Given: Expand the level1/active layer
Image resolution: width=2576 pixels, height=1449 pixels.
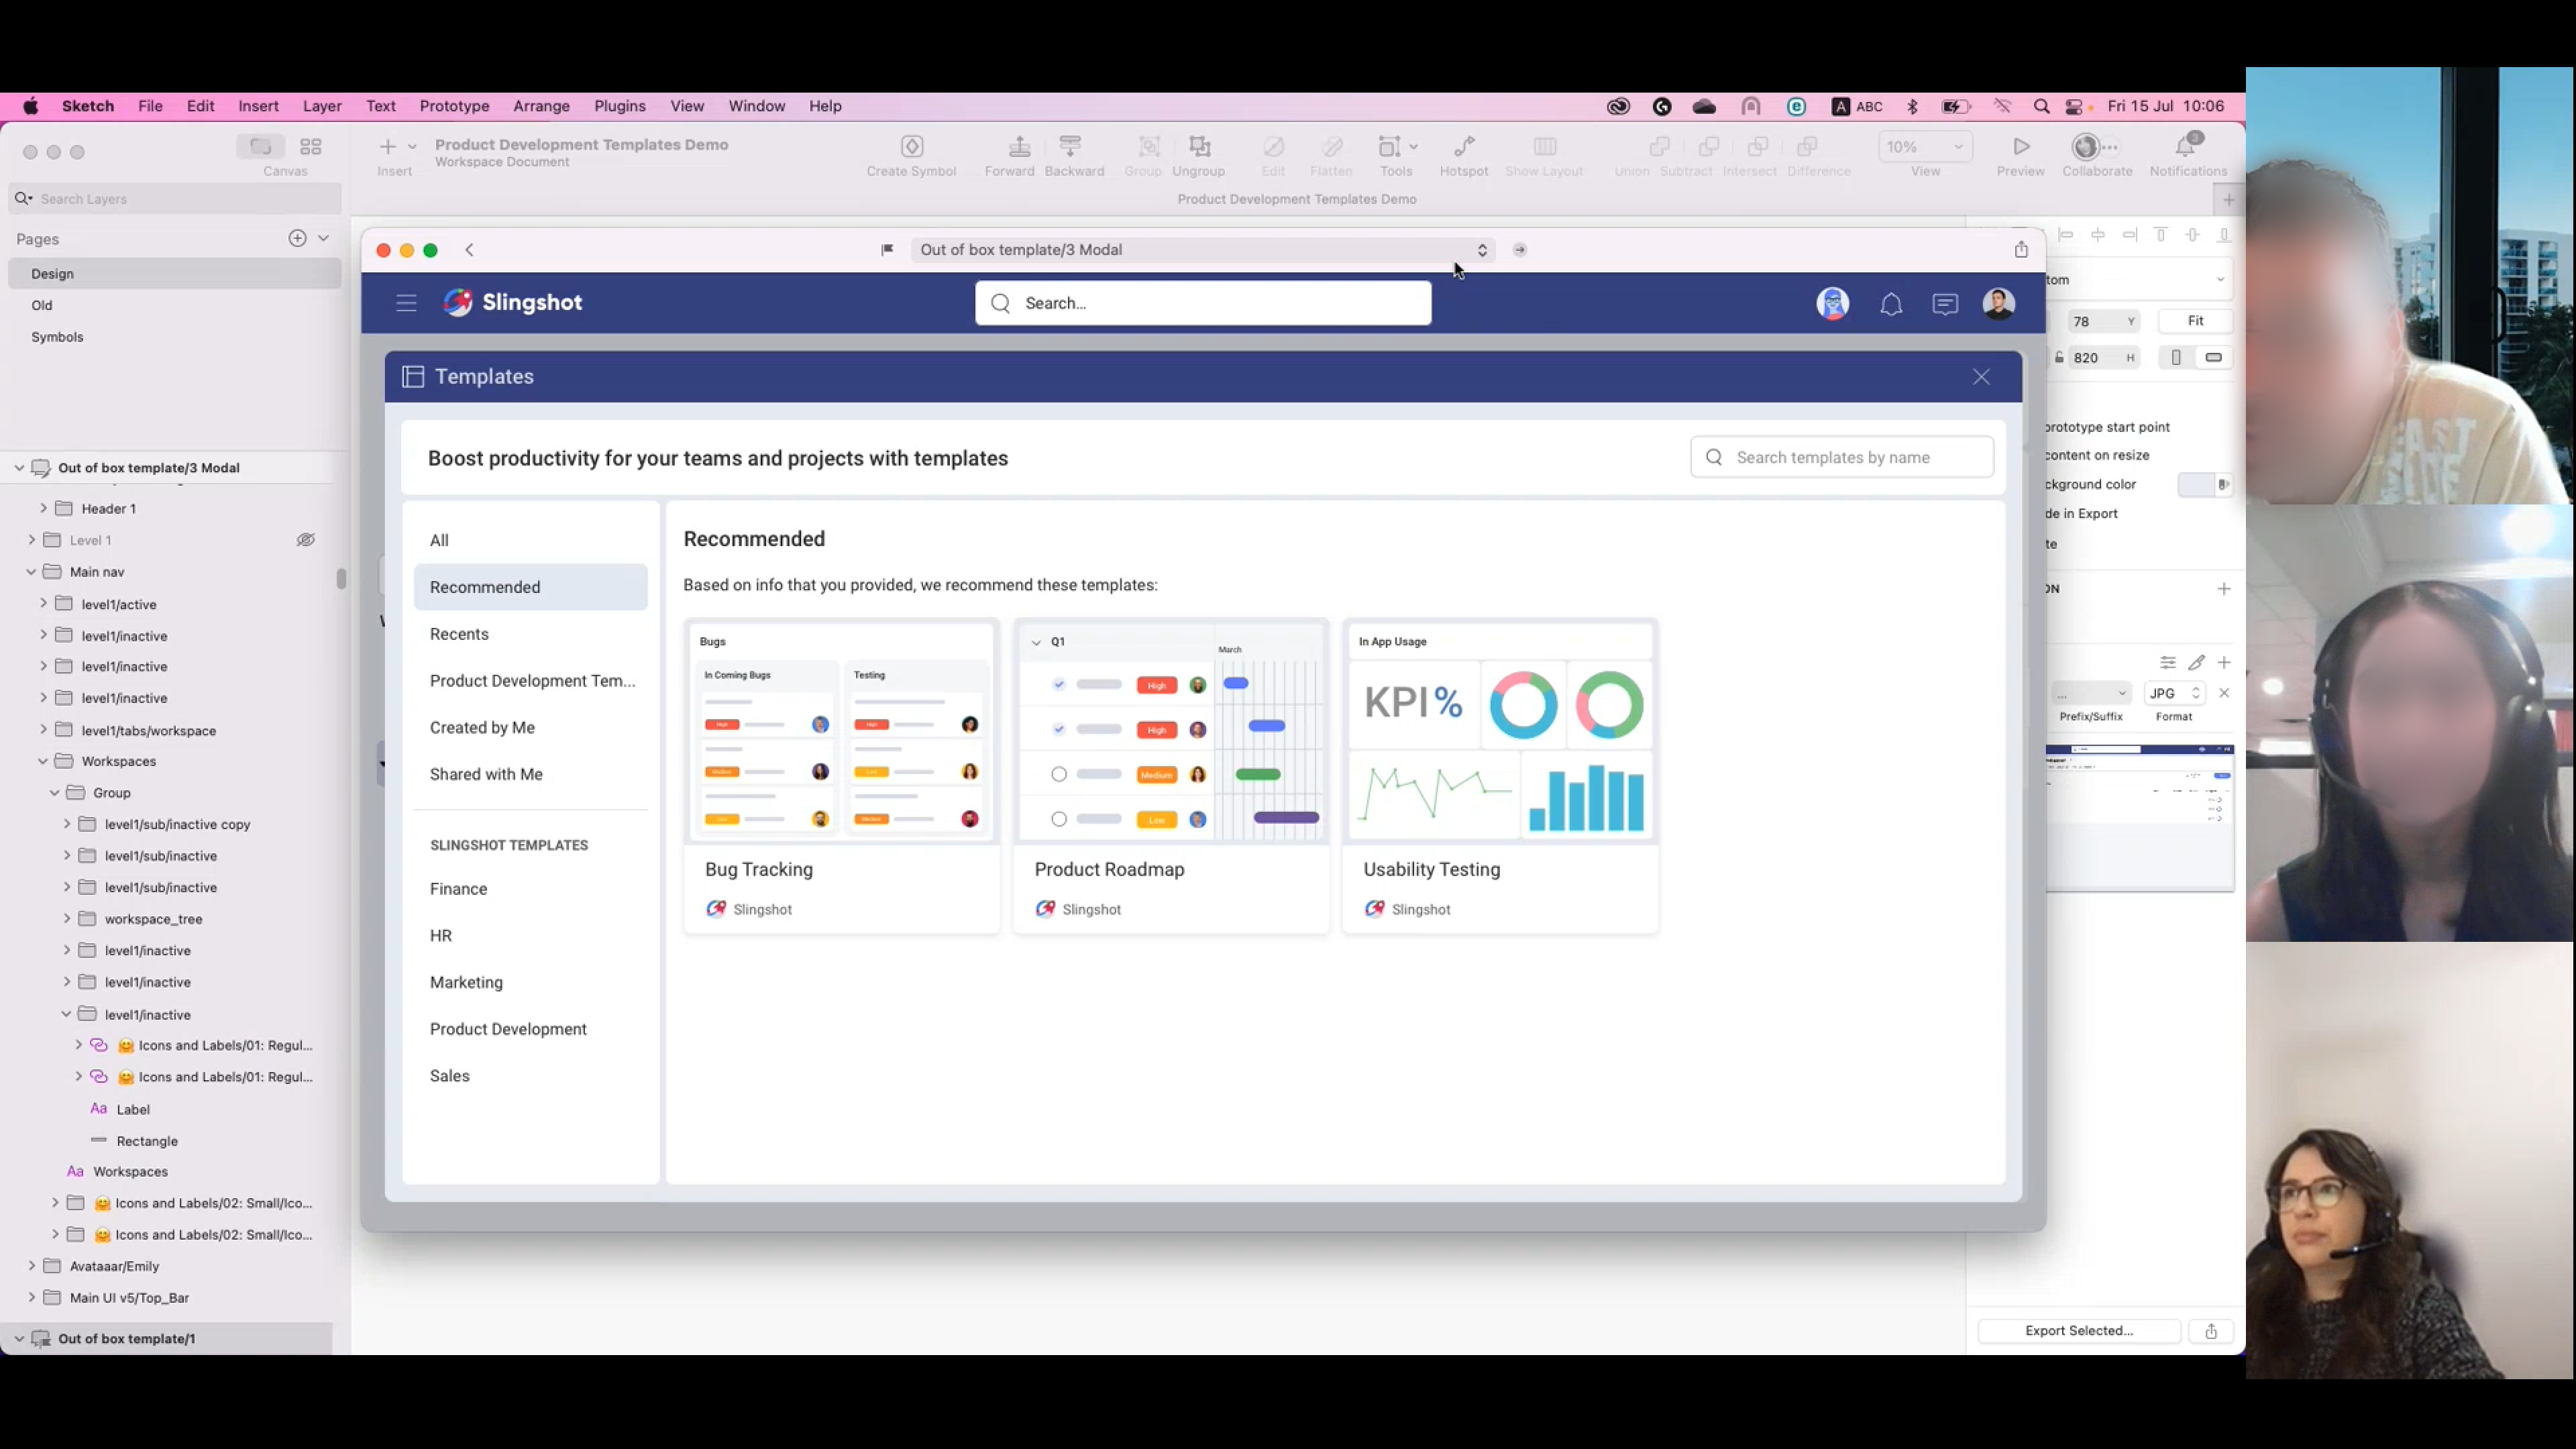Looking at the screenshot, I should pos(43,603).
